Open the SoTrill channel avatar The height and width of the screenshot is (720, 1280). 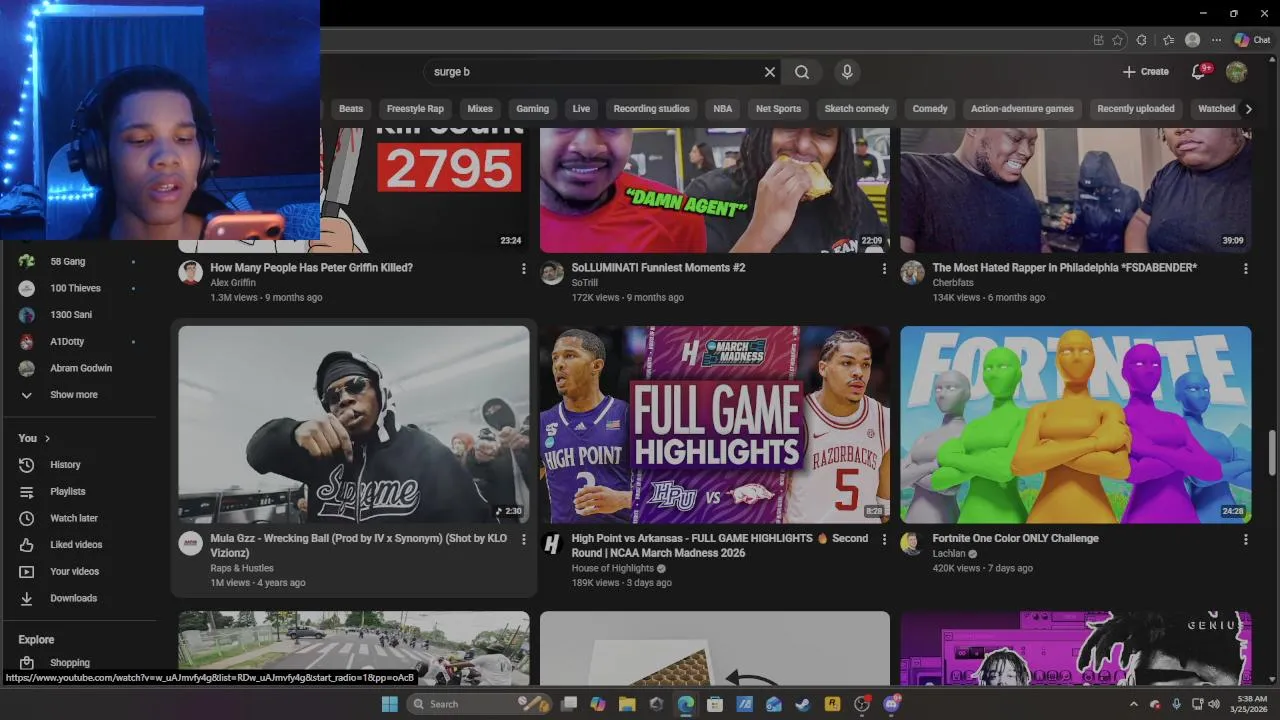(x=552, y=273)
